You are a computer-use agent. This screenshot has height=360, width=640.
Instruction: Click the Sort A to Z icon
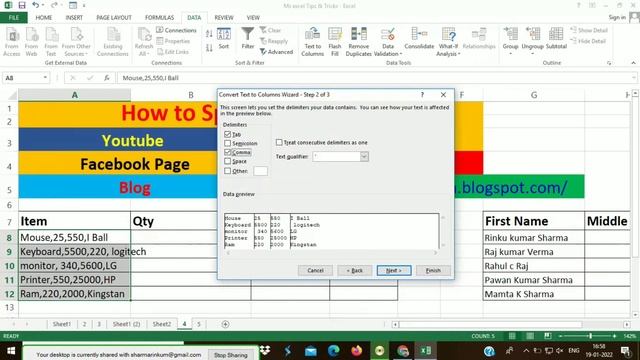(x=209, y=34)
